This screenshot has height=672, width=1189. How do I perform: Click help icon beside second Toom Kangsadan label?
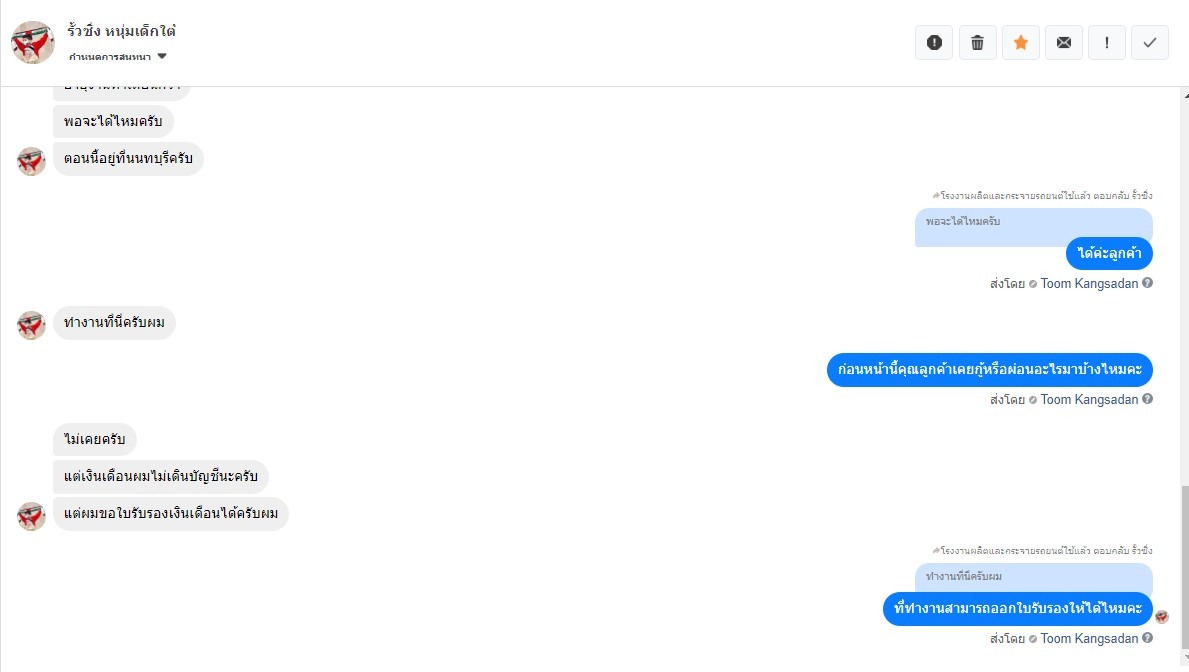coord(1147,399)
